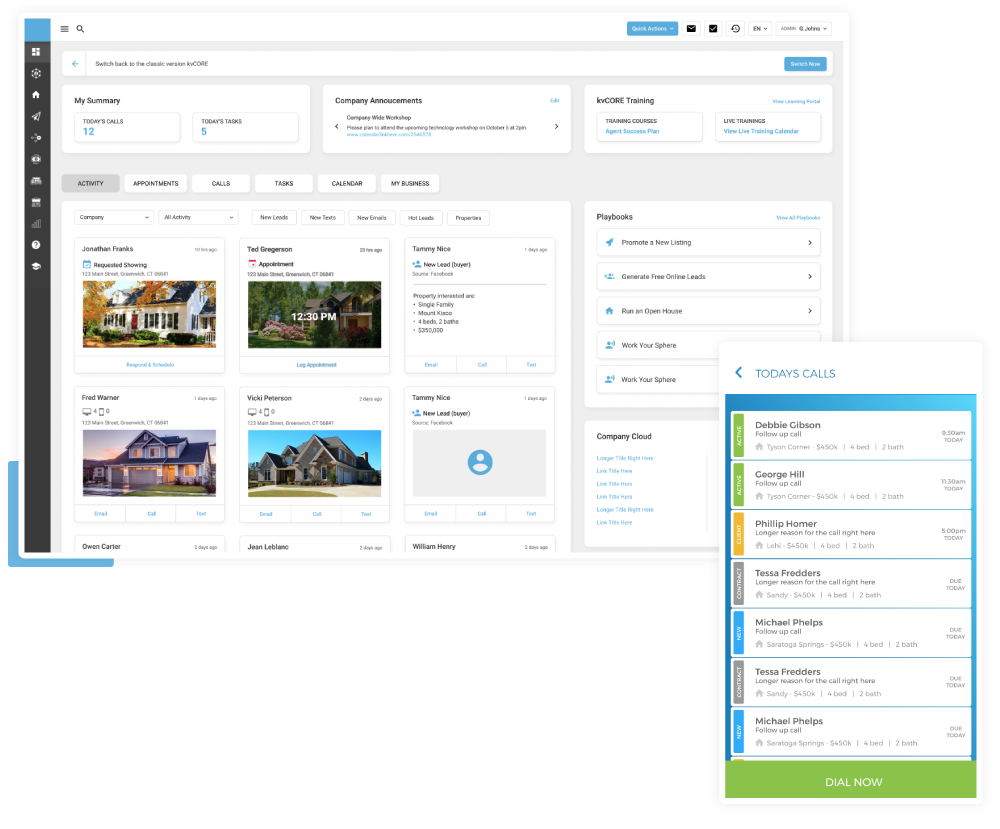1000x829 pixels.
Task: Click the search magnifier icon
Action: 80,29
